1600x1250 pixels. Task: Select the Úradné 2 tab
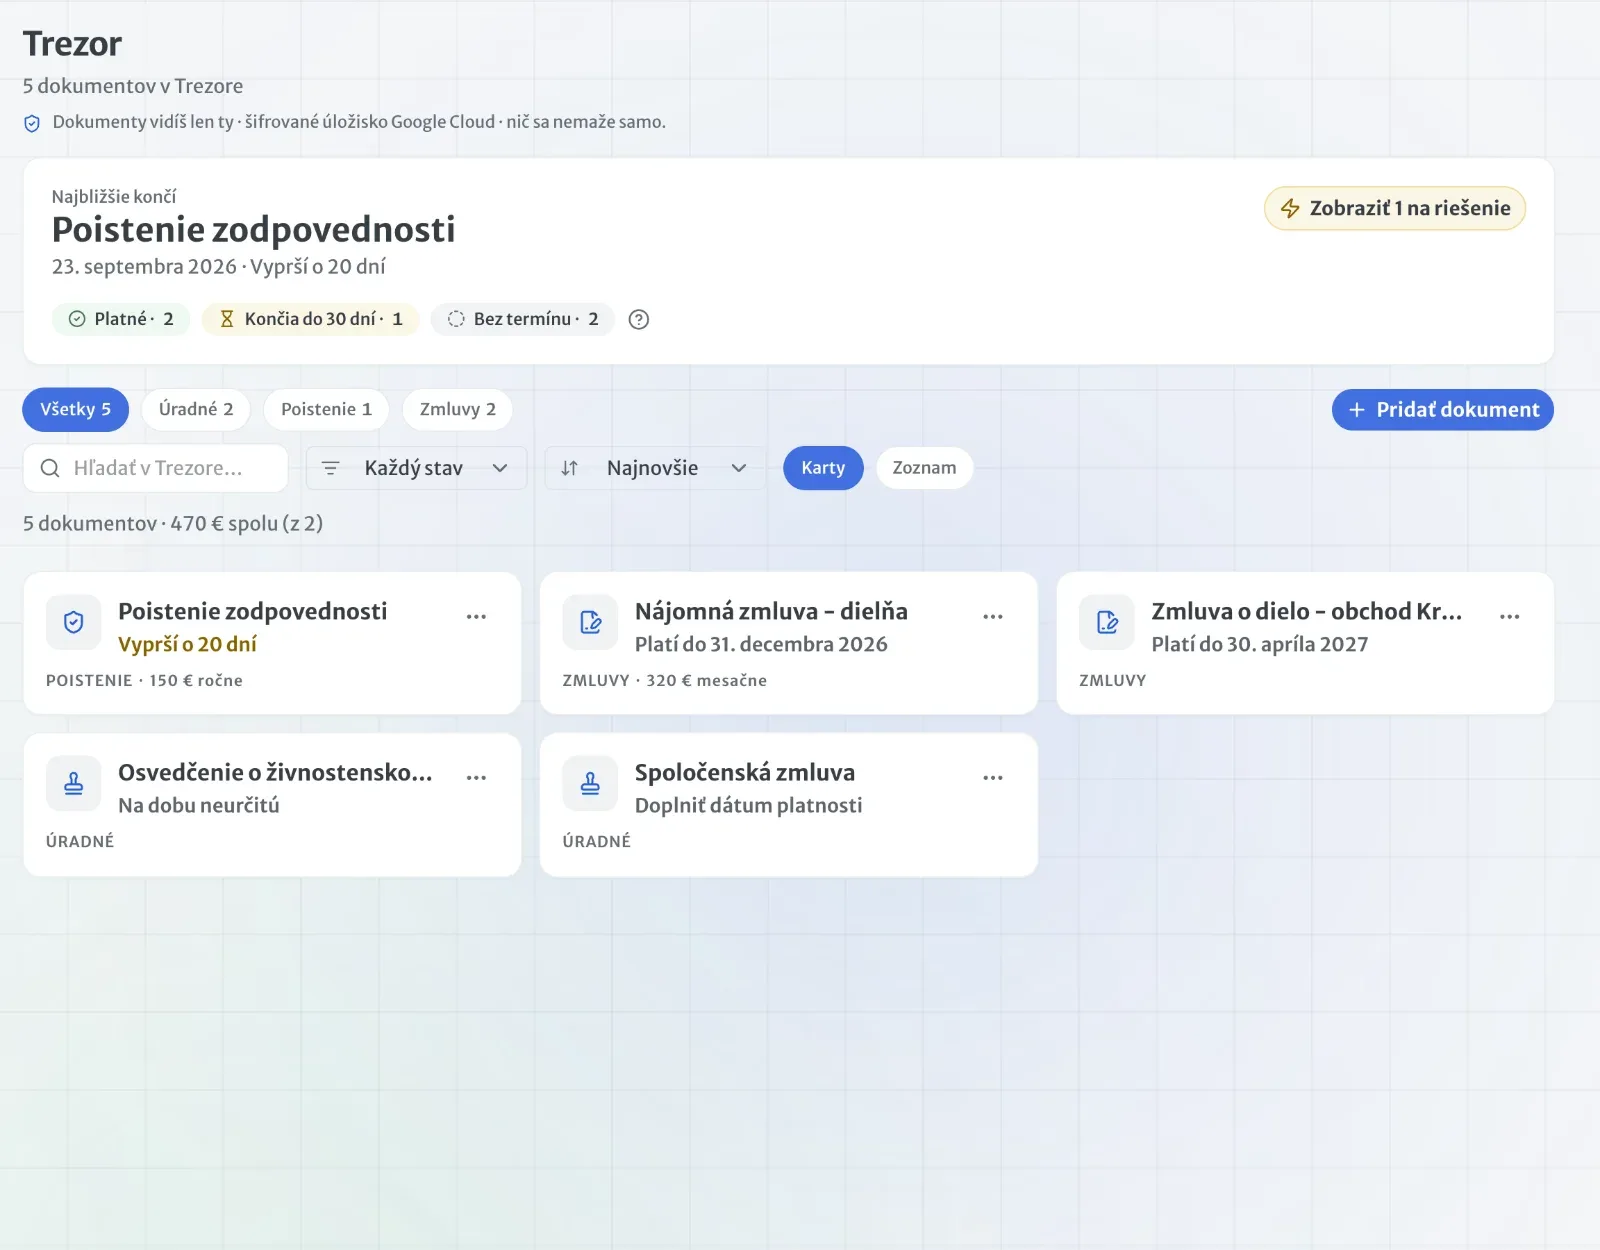196,410
